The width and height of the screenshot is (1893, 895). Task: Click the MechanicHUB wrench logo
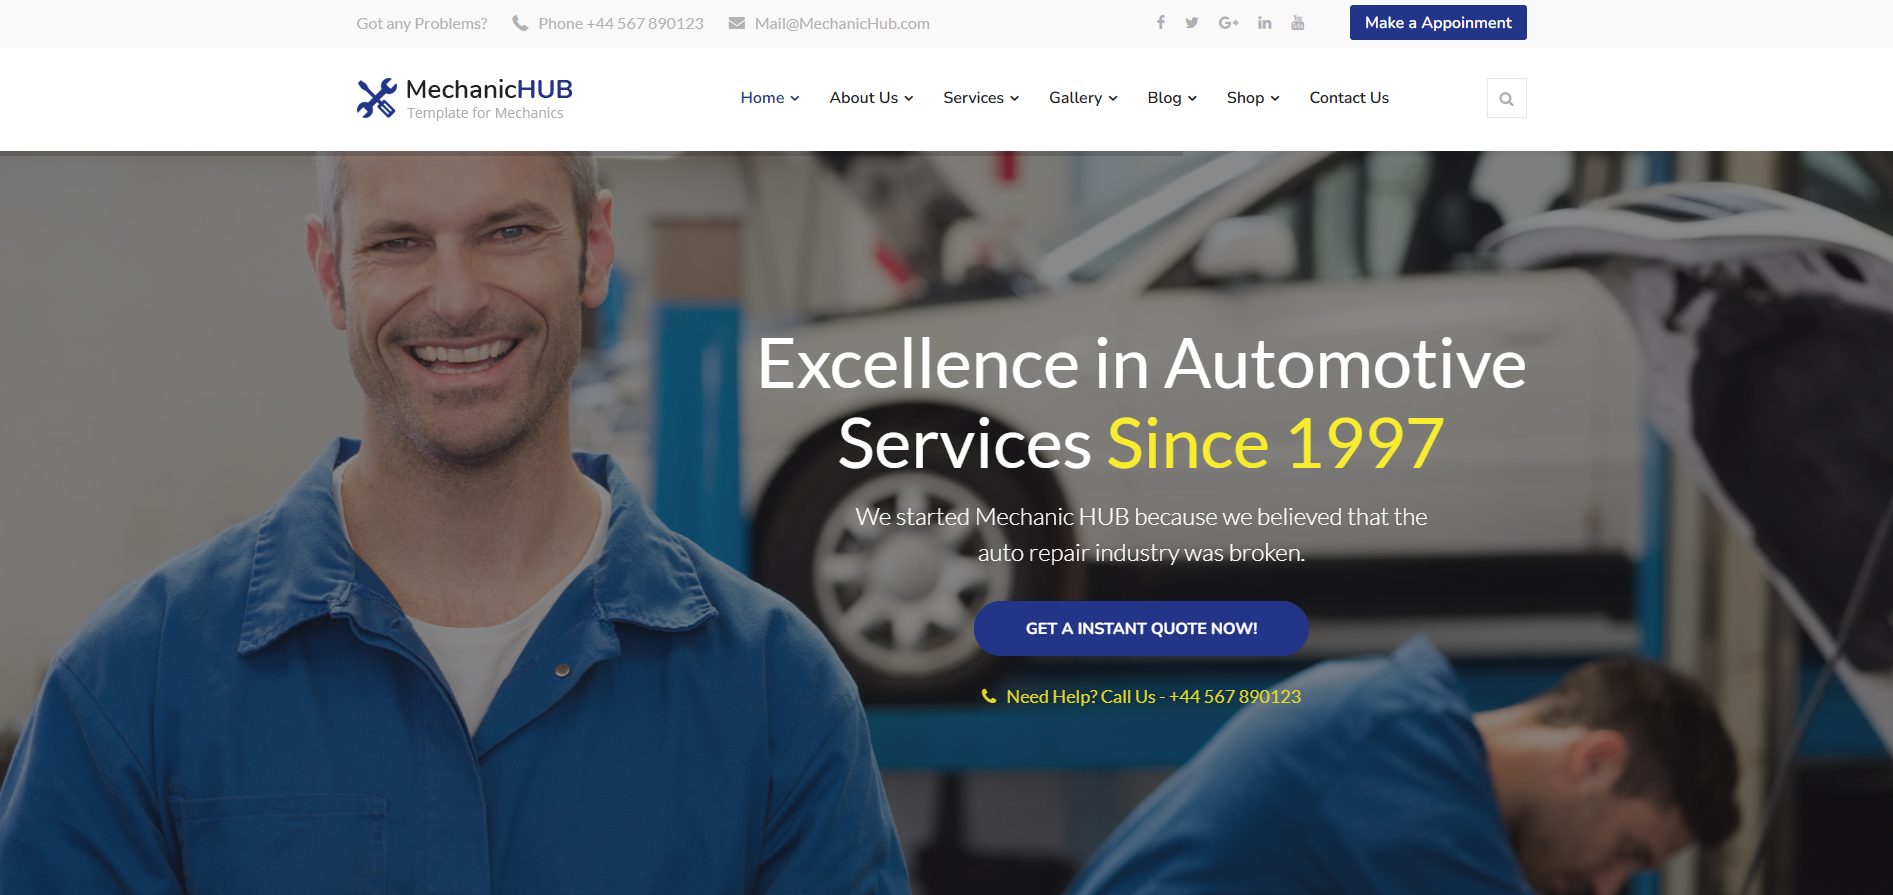[x=377, y=98]
